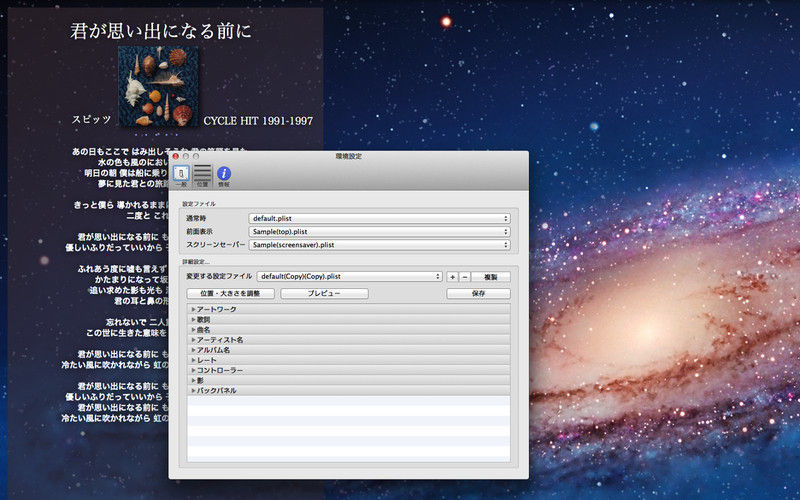800x500 pixels.
Task: Click the plus button to add a settings file
Action: [452, 277]
